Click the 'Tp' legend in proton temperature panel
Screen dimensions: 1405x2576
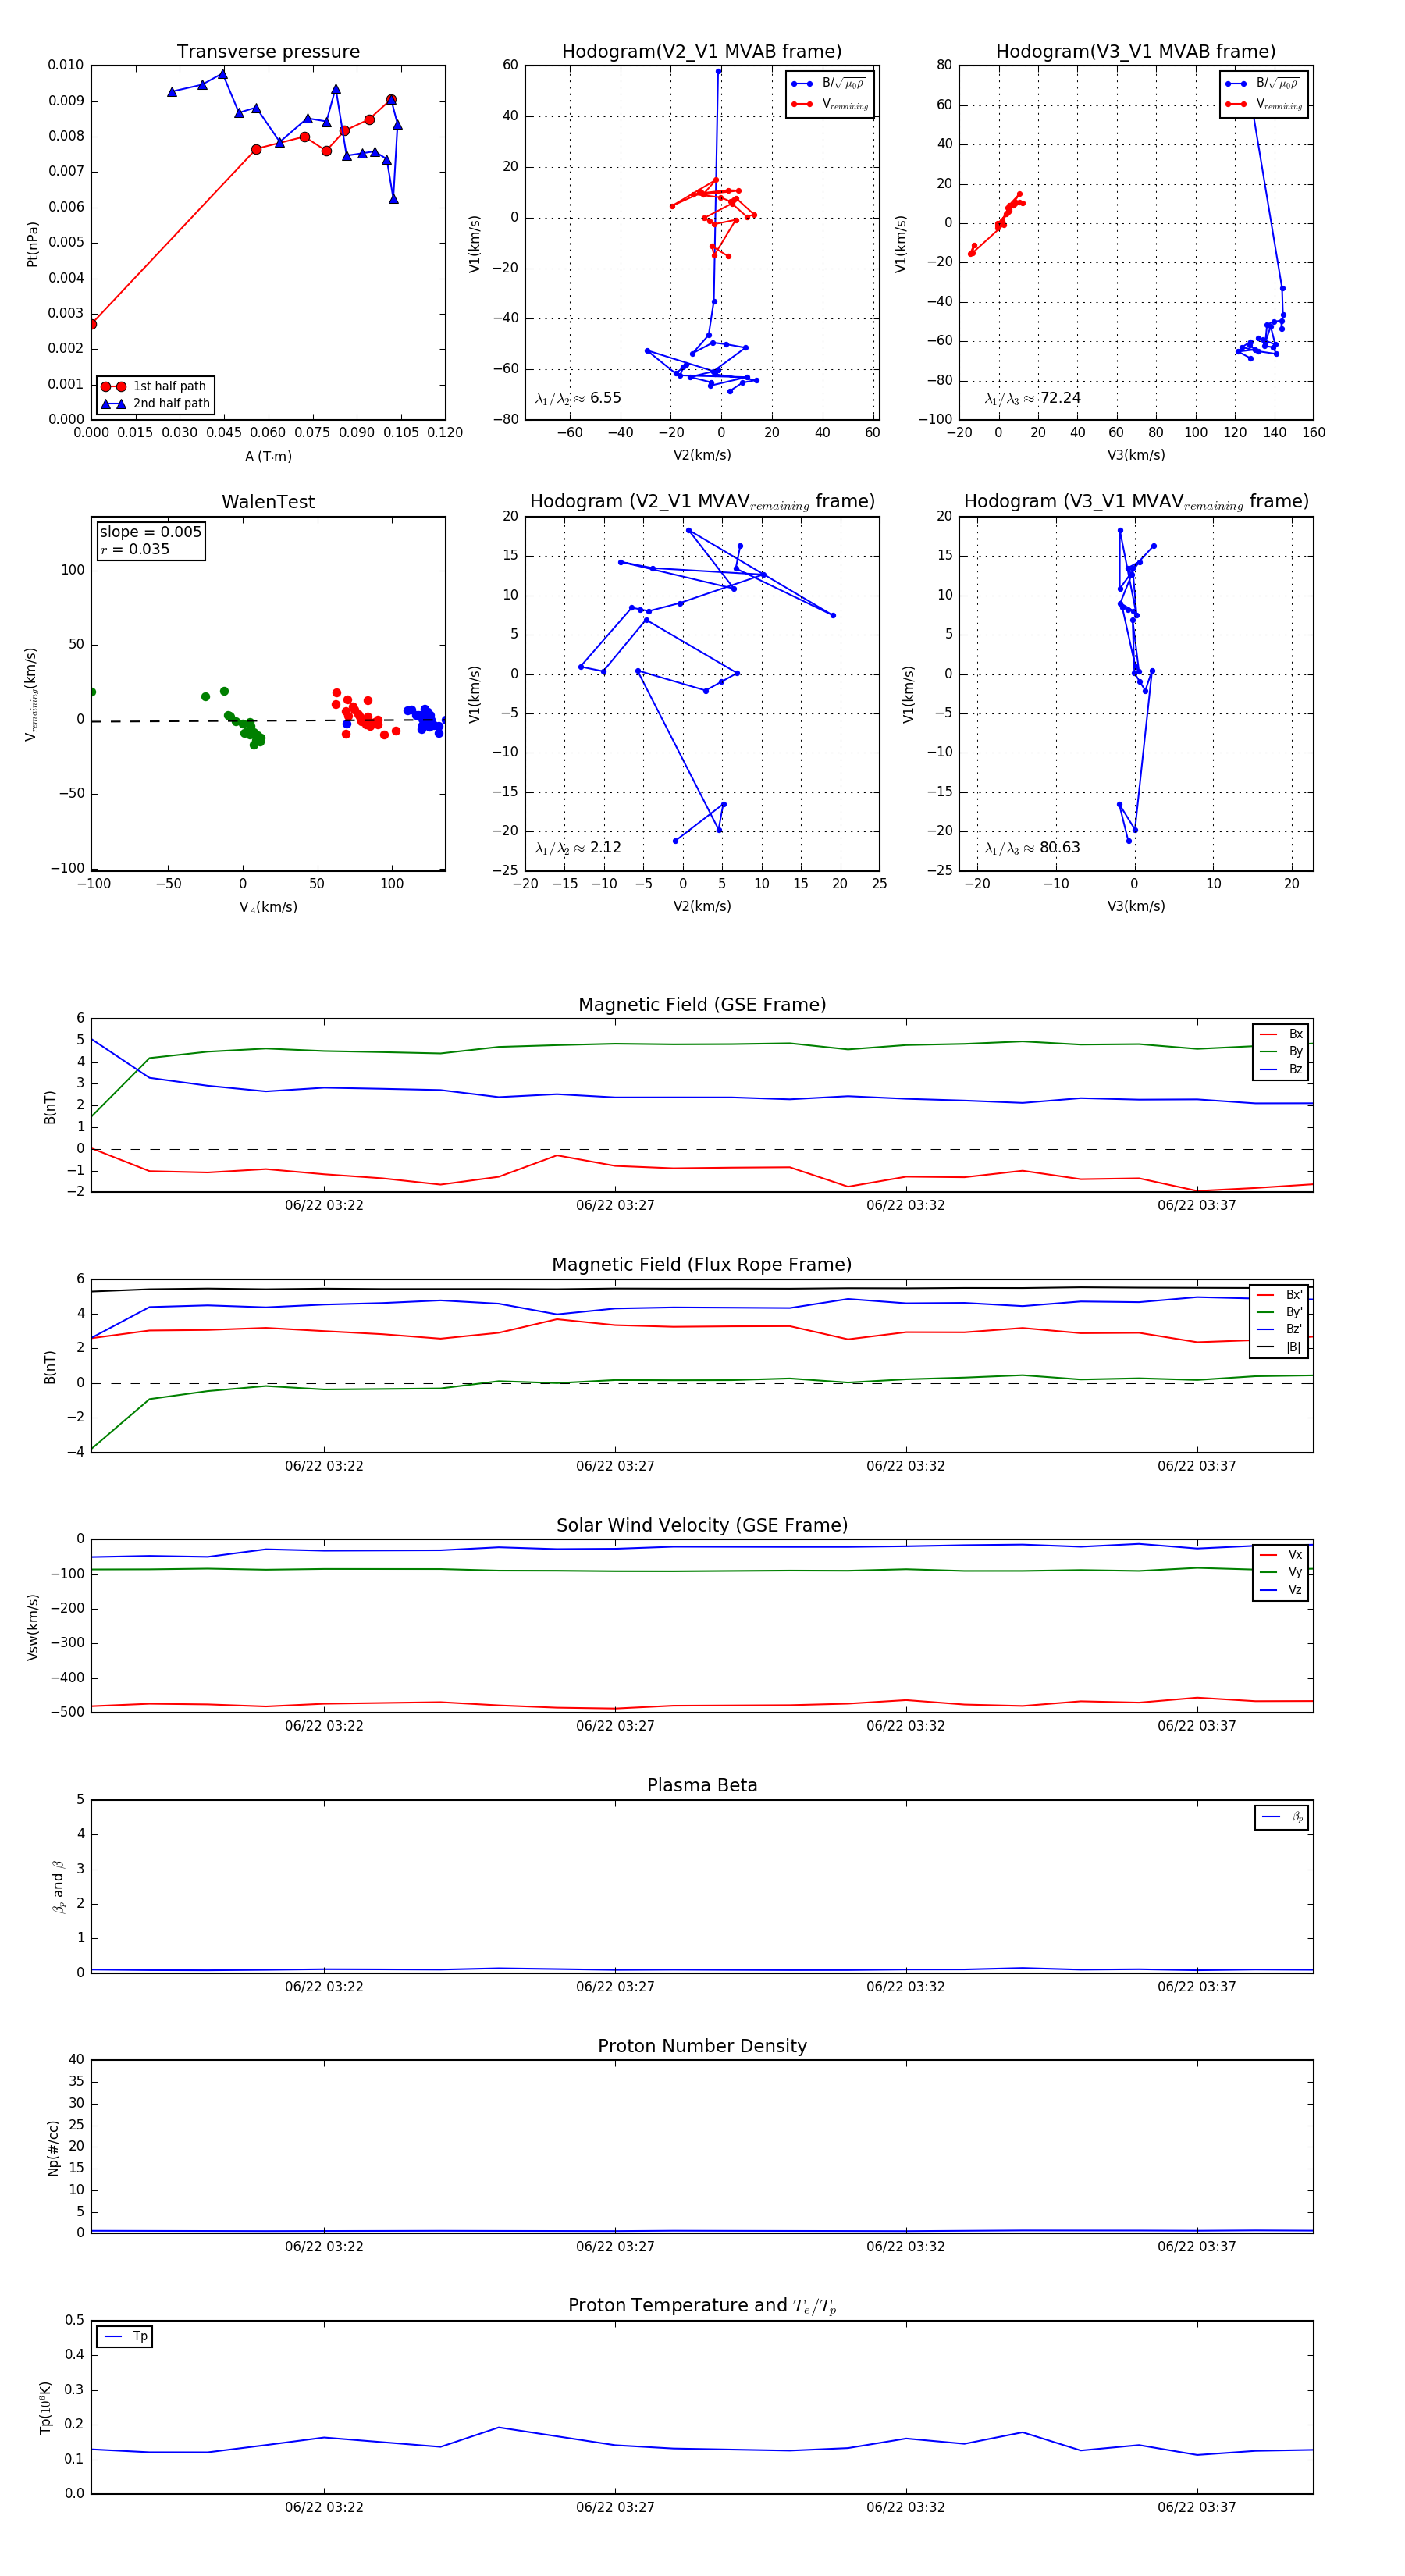125,2337
